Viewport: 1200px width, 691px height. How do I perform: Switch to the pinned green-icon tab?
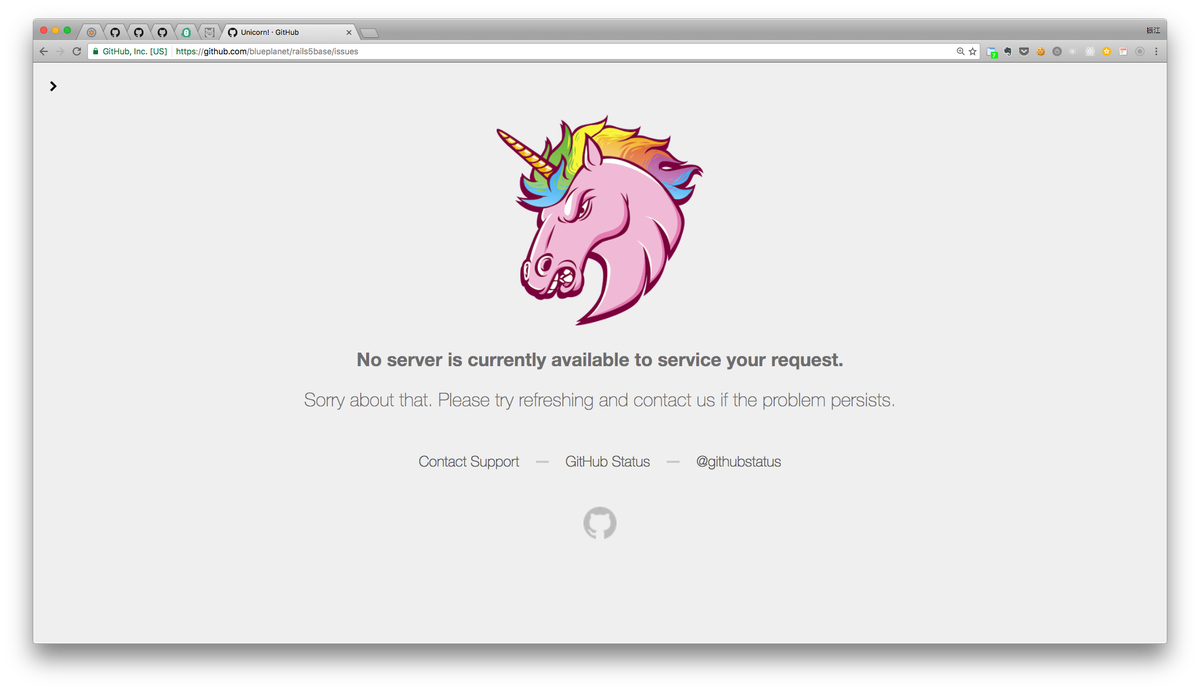[186, 32]
